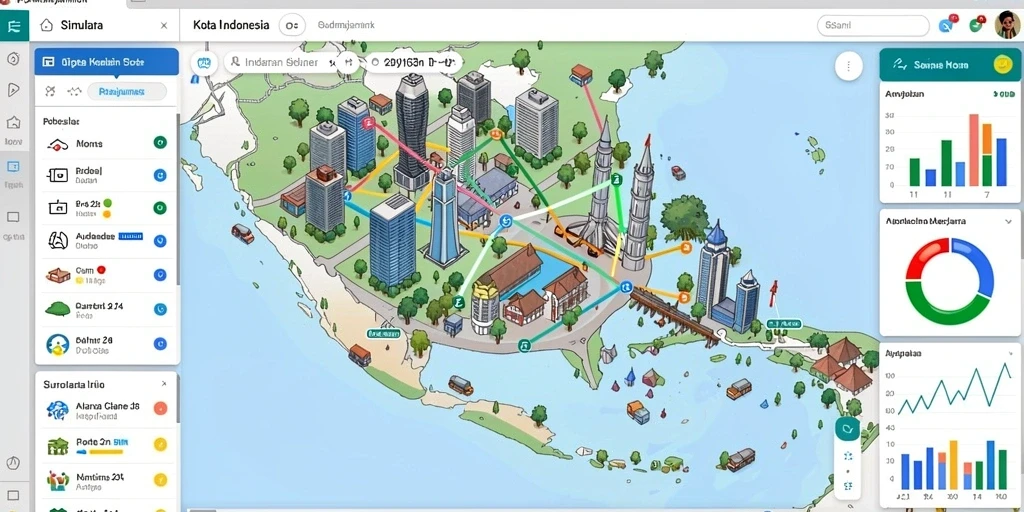Toggle the blue indicator on last list row
Image resolution: width=1024 pixels, height=512 pixels.
click(160, 344)
